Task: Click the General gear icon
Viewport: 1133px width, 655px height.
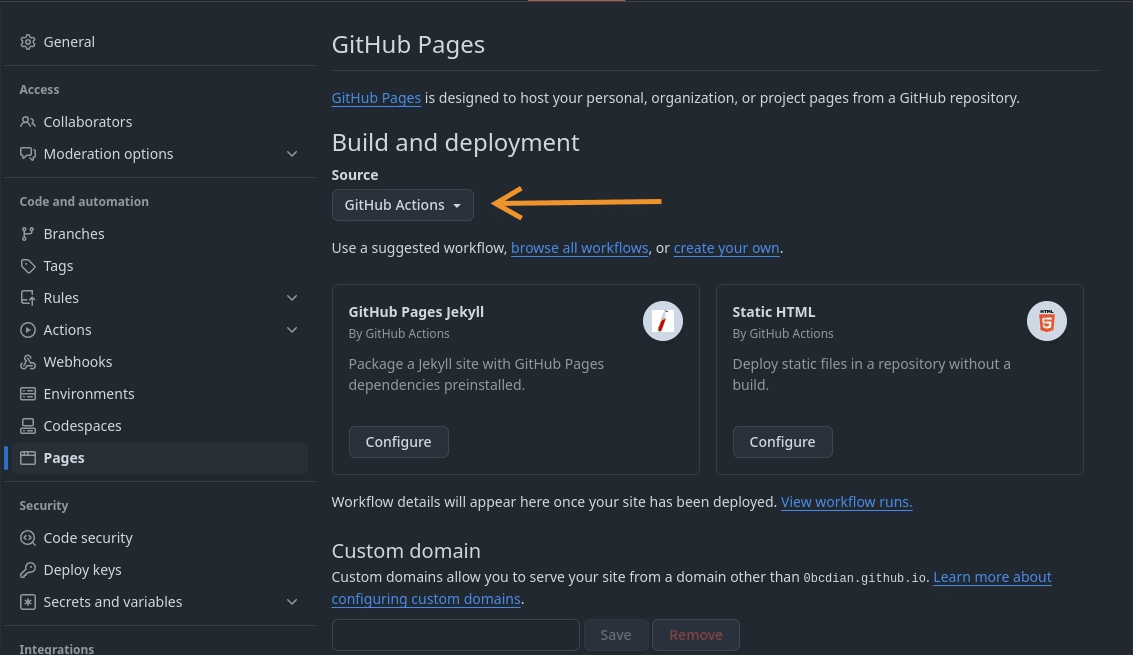Action: tap(27, 42)
